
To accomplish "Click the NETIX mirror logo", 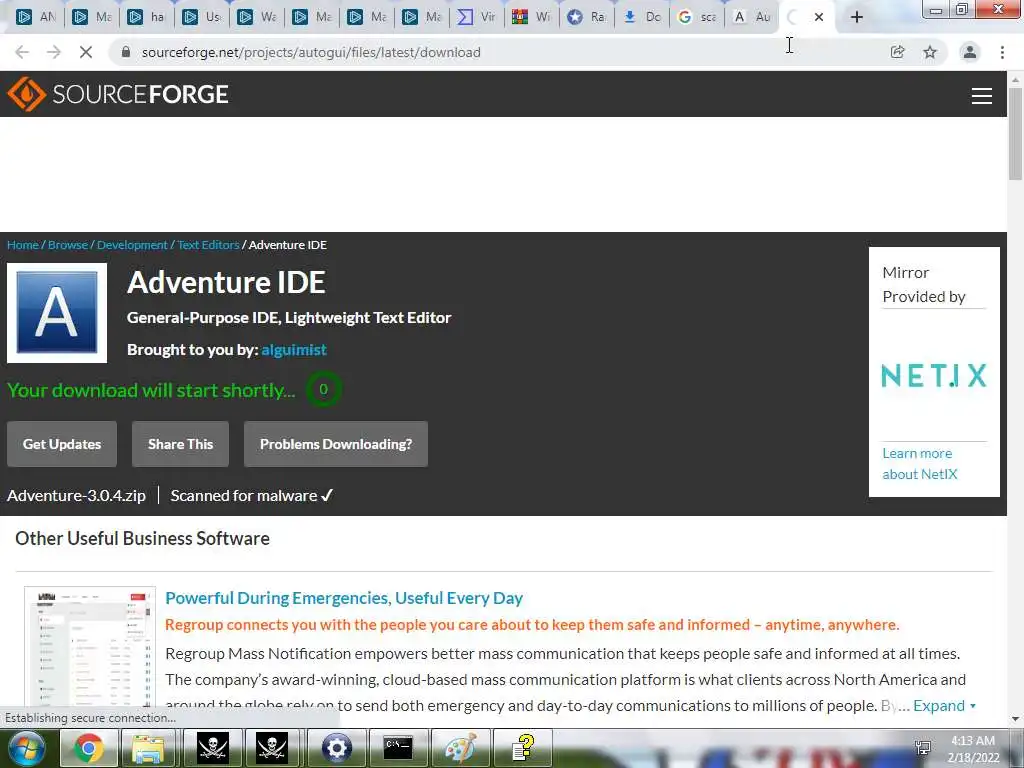I will coord(934,376).
